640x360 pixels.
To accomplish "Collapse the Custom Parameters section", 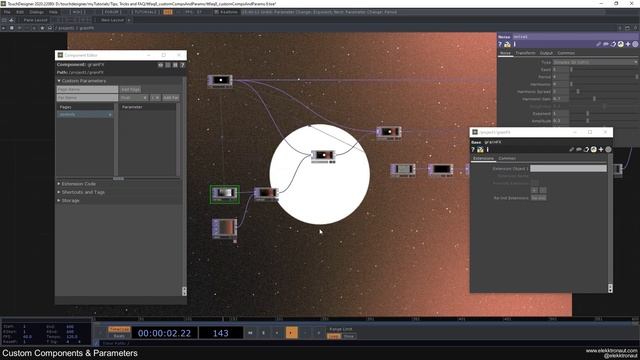I will pos(59,81).
